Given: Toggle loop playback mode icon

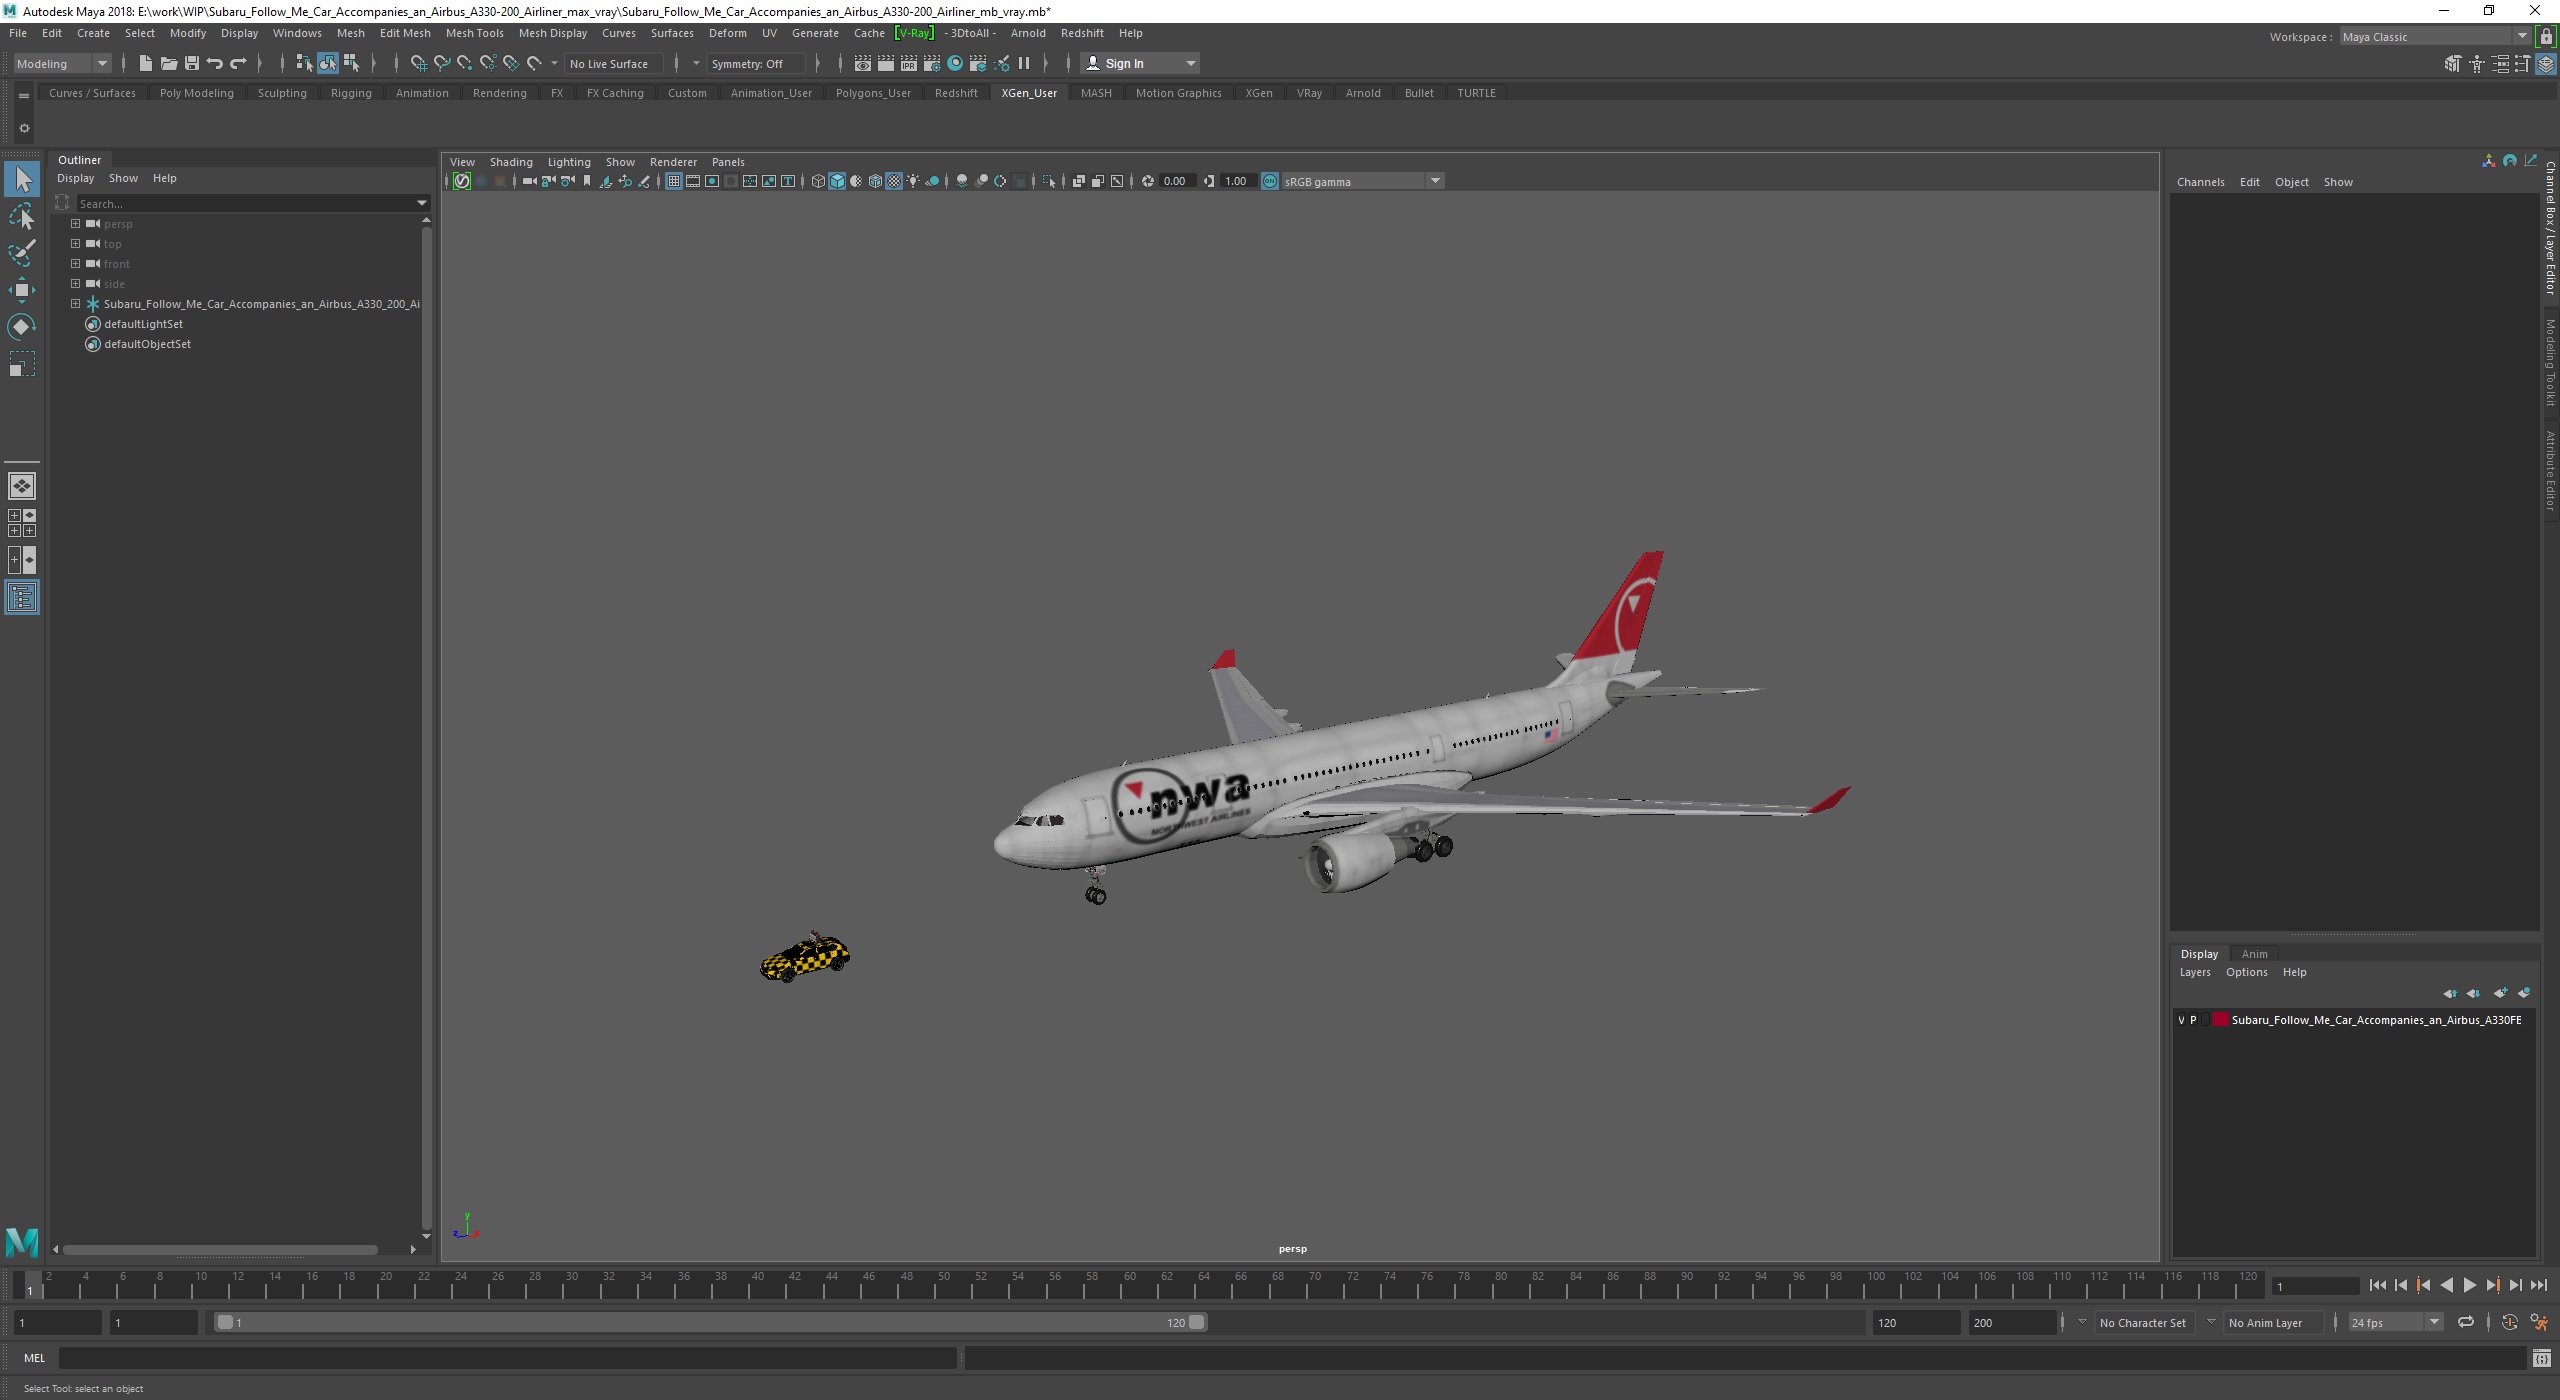Looking at the screenshot, I should click(2466, 1322).
